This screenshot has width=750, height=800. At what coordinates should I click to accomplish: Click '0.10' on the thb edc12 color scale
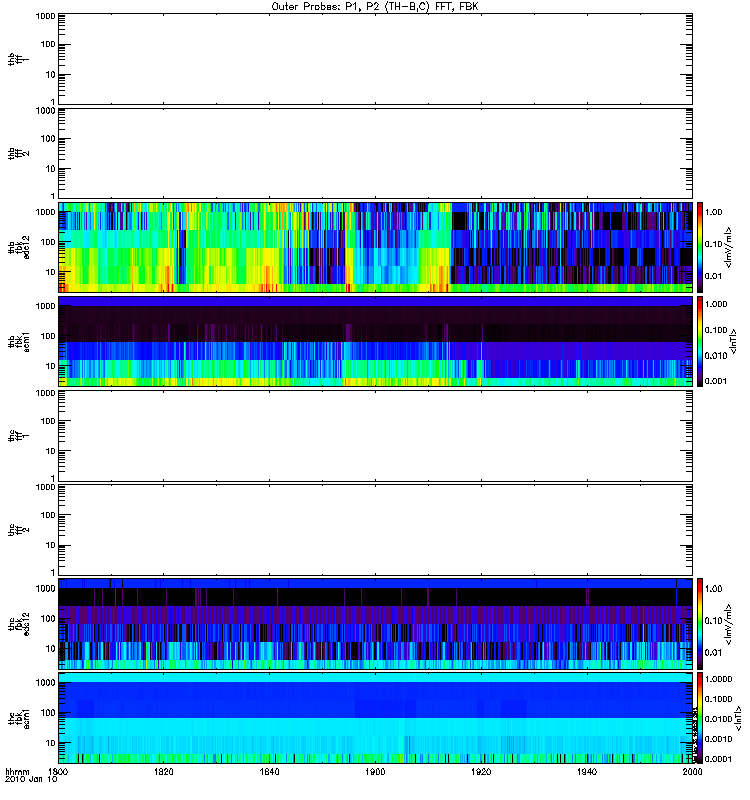713,244
